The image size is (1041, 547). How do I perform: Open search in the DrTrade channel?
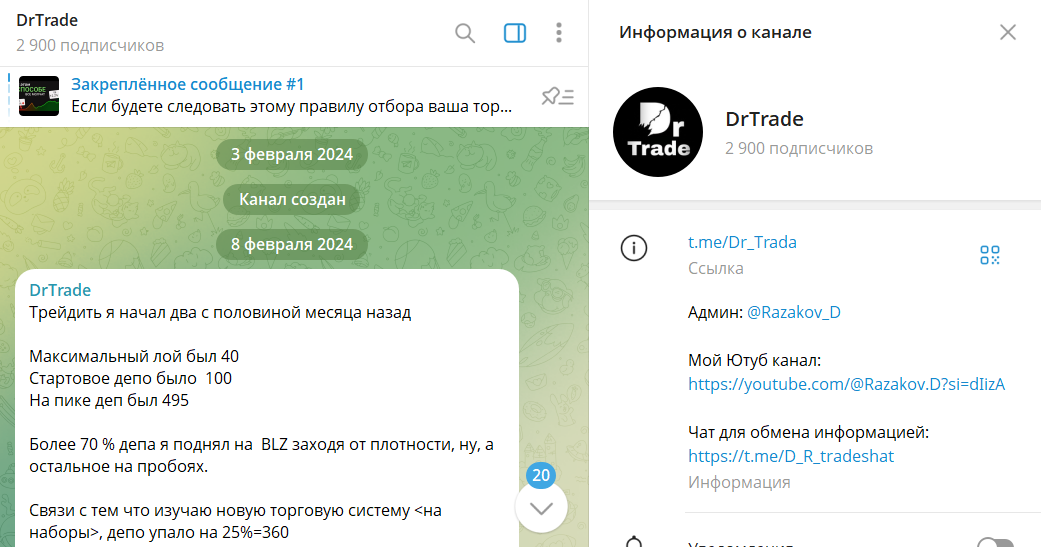click(465, 33)
